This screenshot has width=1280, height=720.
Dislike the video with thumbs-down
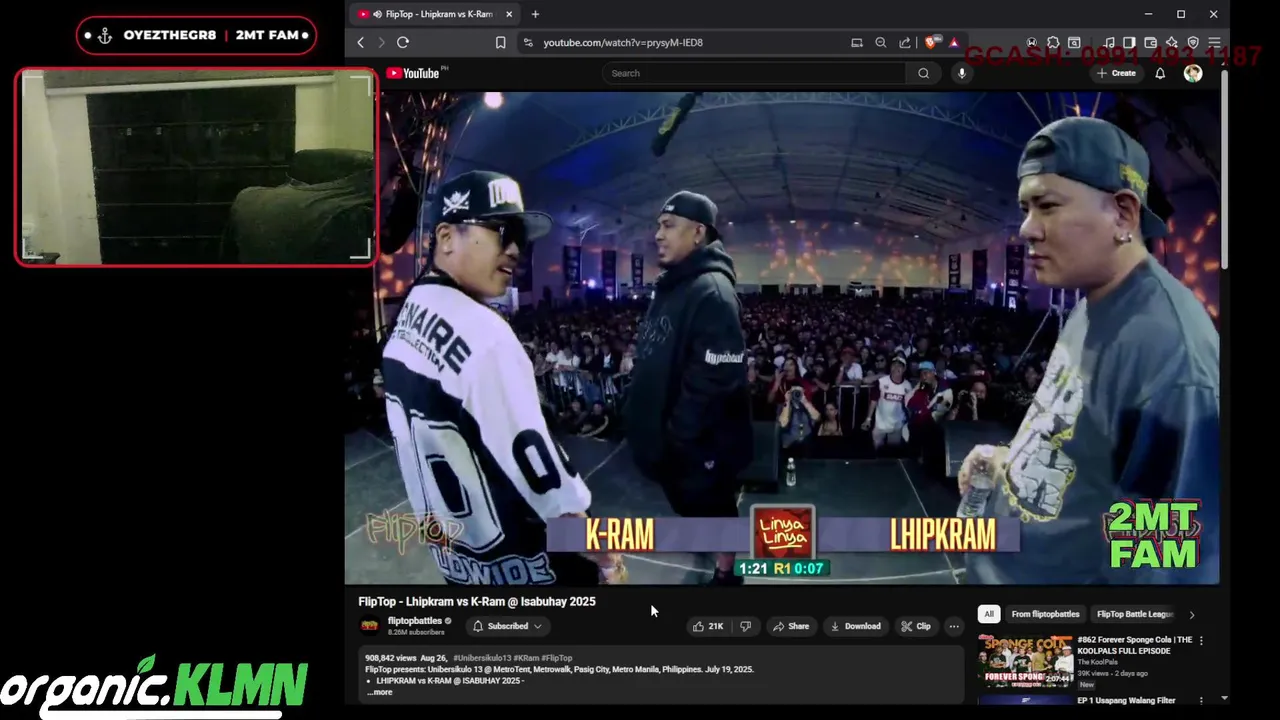tap(746, 626)
